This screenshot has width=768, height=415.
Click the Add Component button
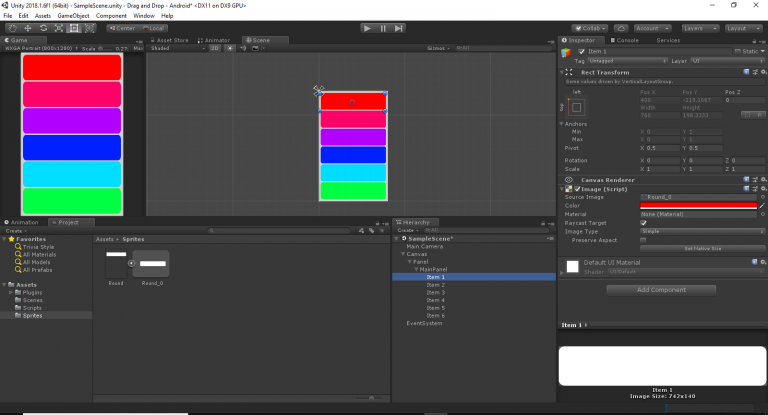click(661, 290)
